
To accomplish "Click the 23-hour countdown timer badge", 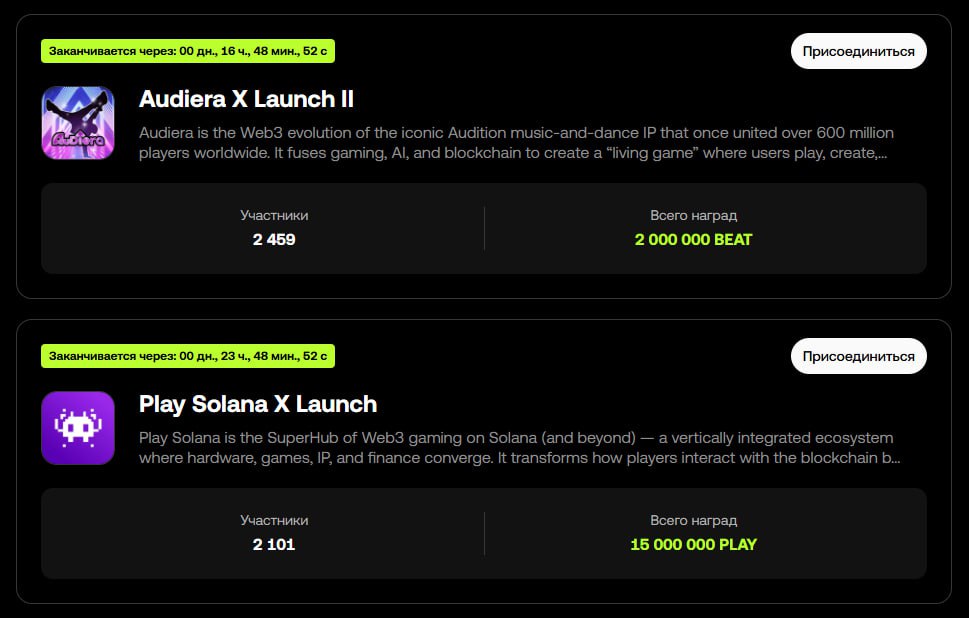I will pos(187,356).
